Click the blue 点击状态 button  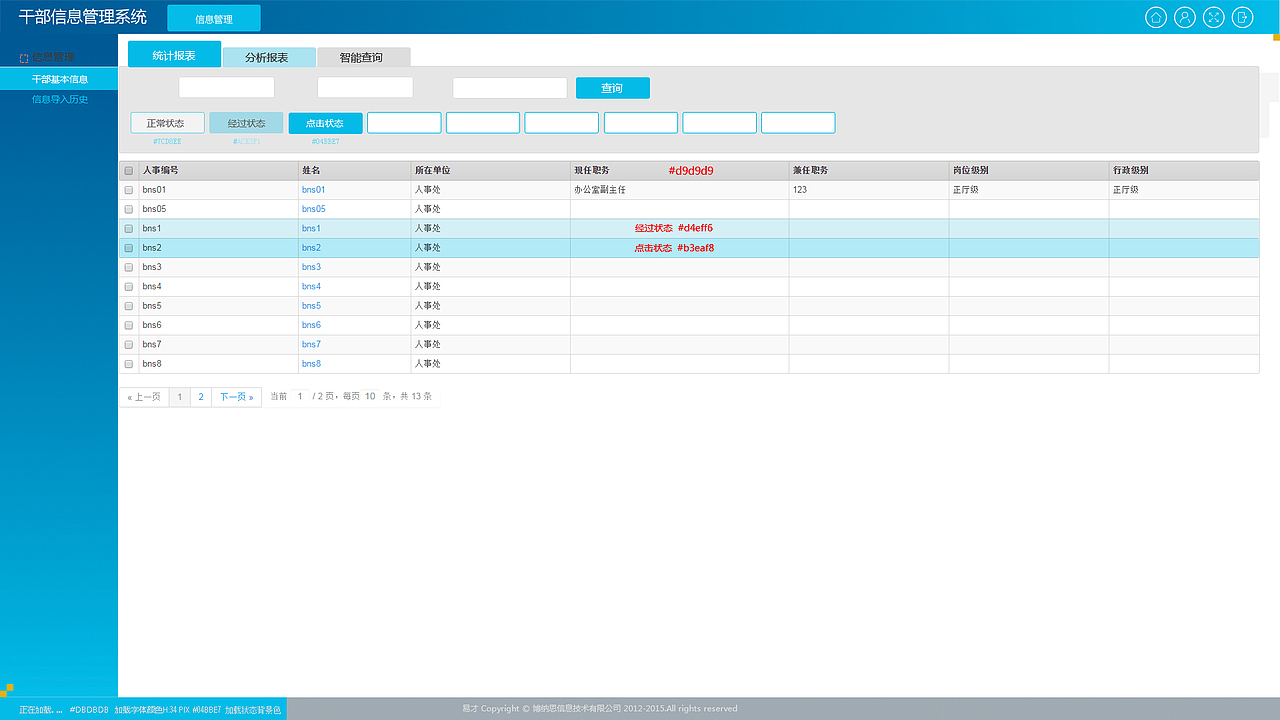point(325,123)
